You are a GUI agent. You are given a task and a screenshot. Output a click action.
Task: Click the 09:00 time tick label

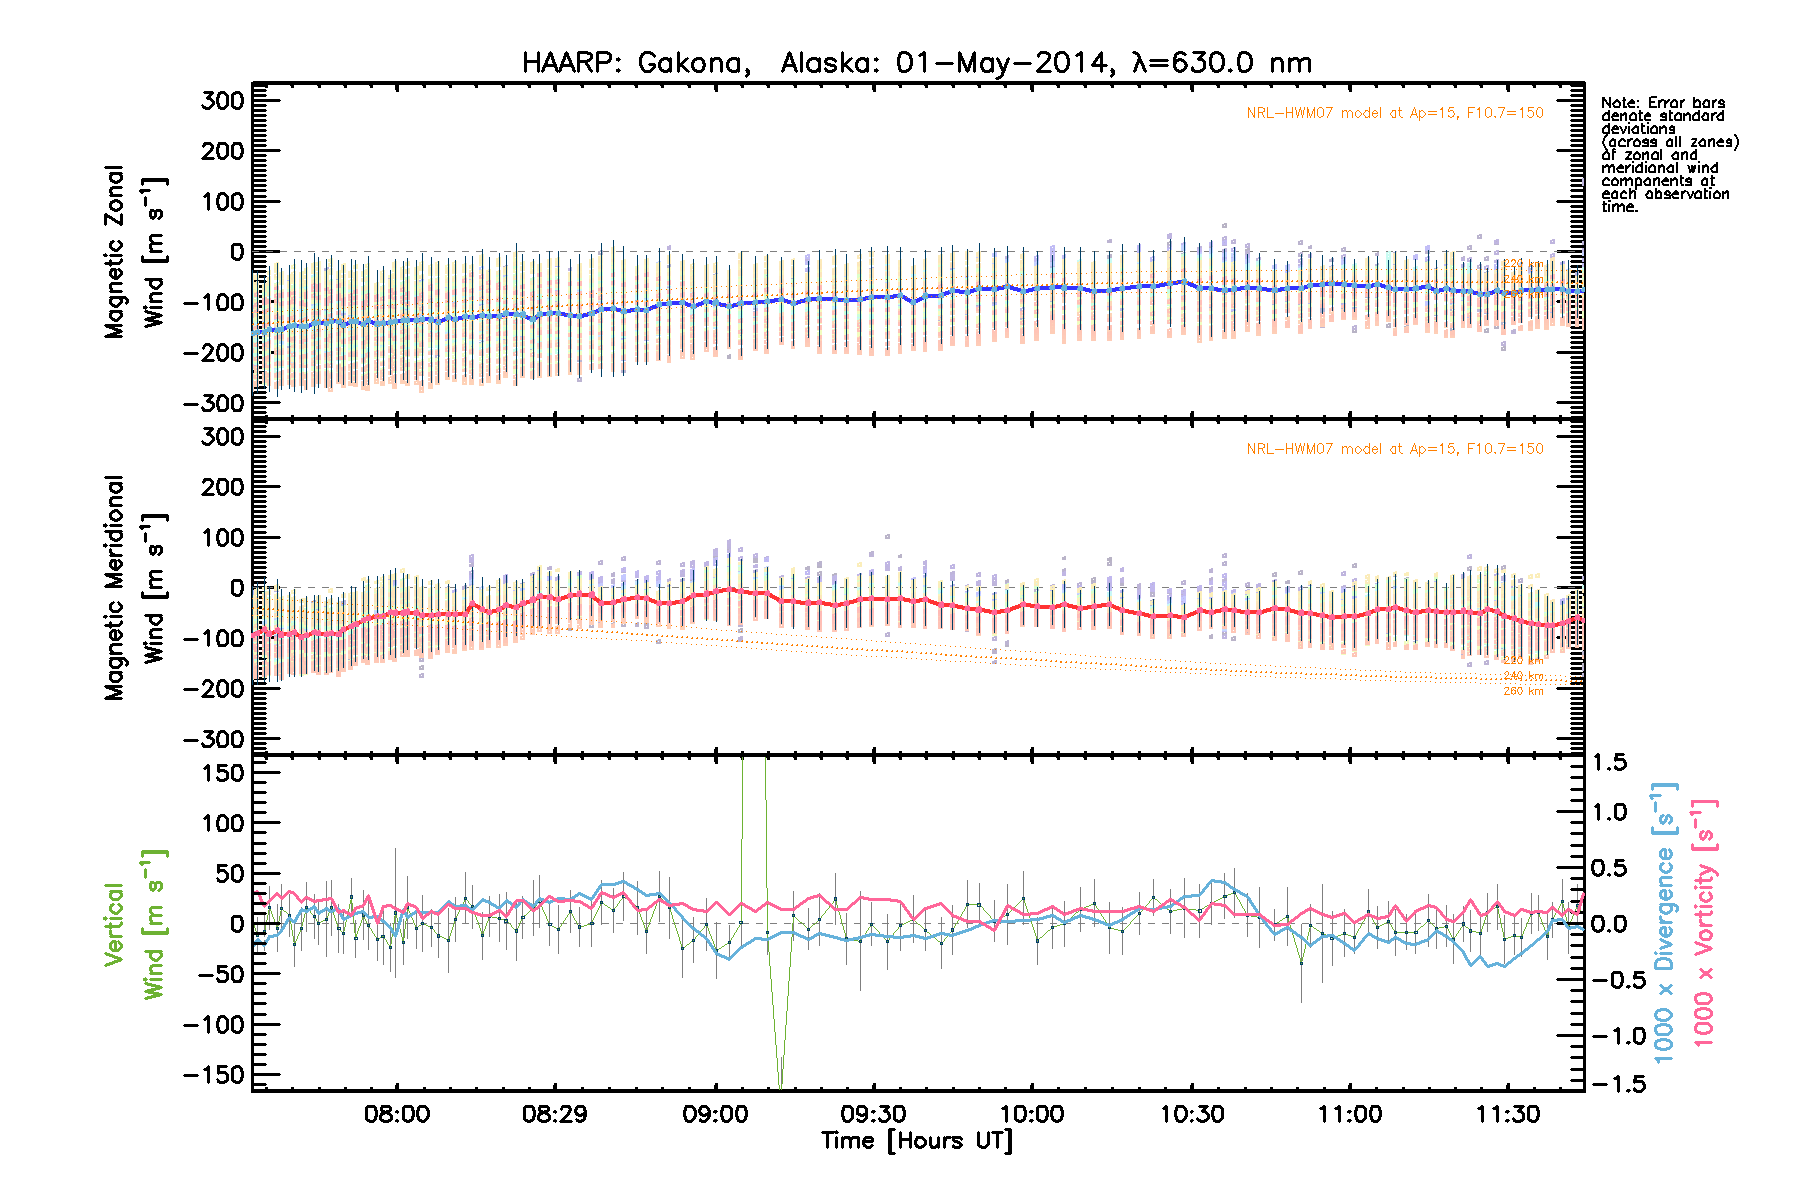[x=715, y=1114]
